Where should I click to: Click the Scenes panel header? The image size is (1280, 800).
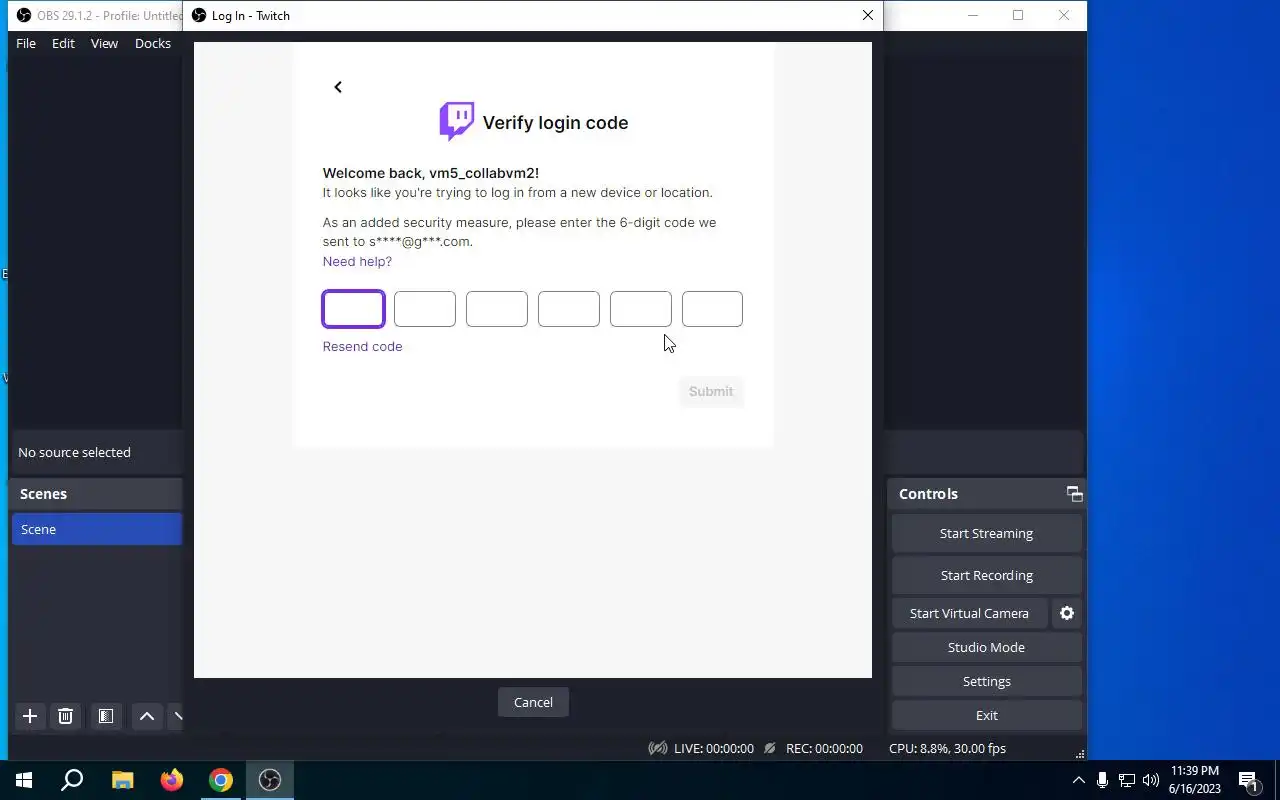click(96, 494)
